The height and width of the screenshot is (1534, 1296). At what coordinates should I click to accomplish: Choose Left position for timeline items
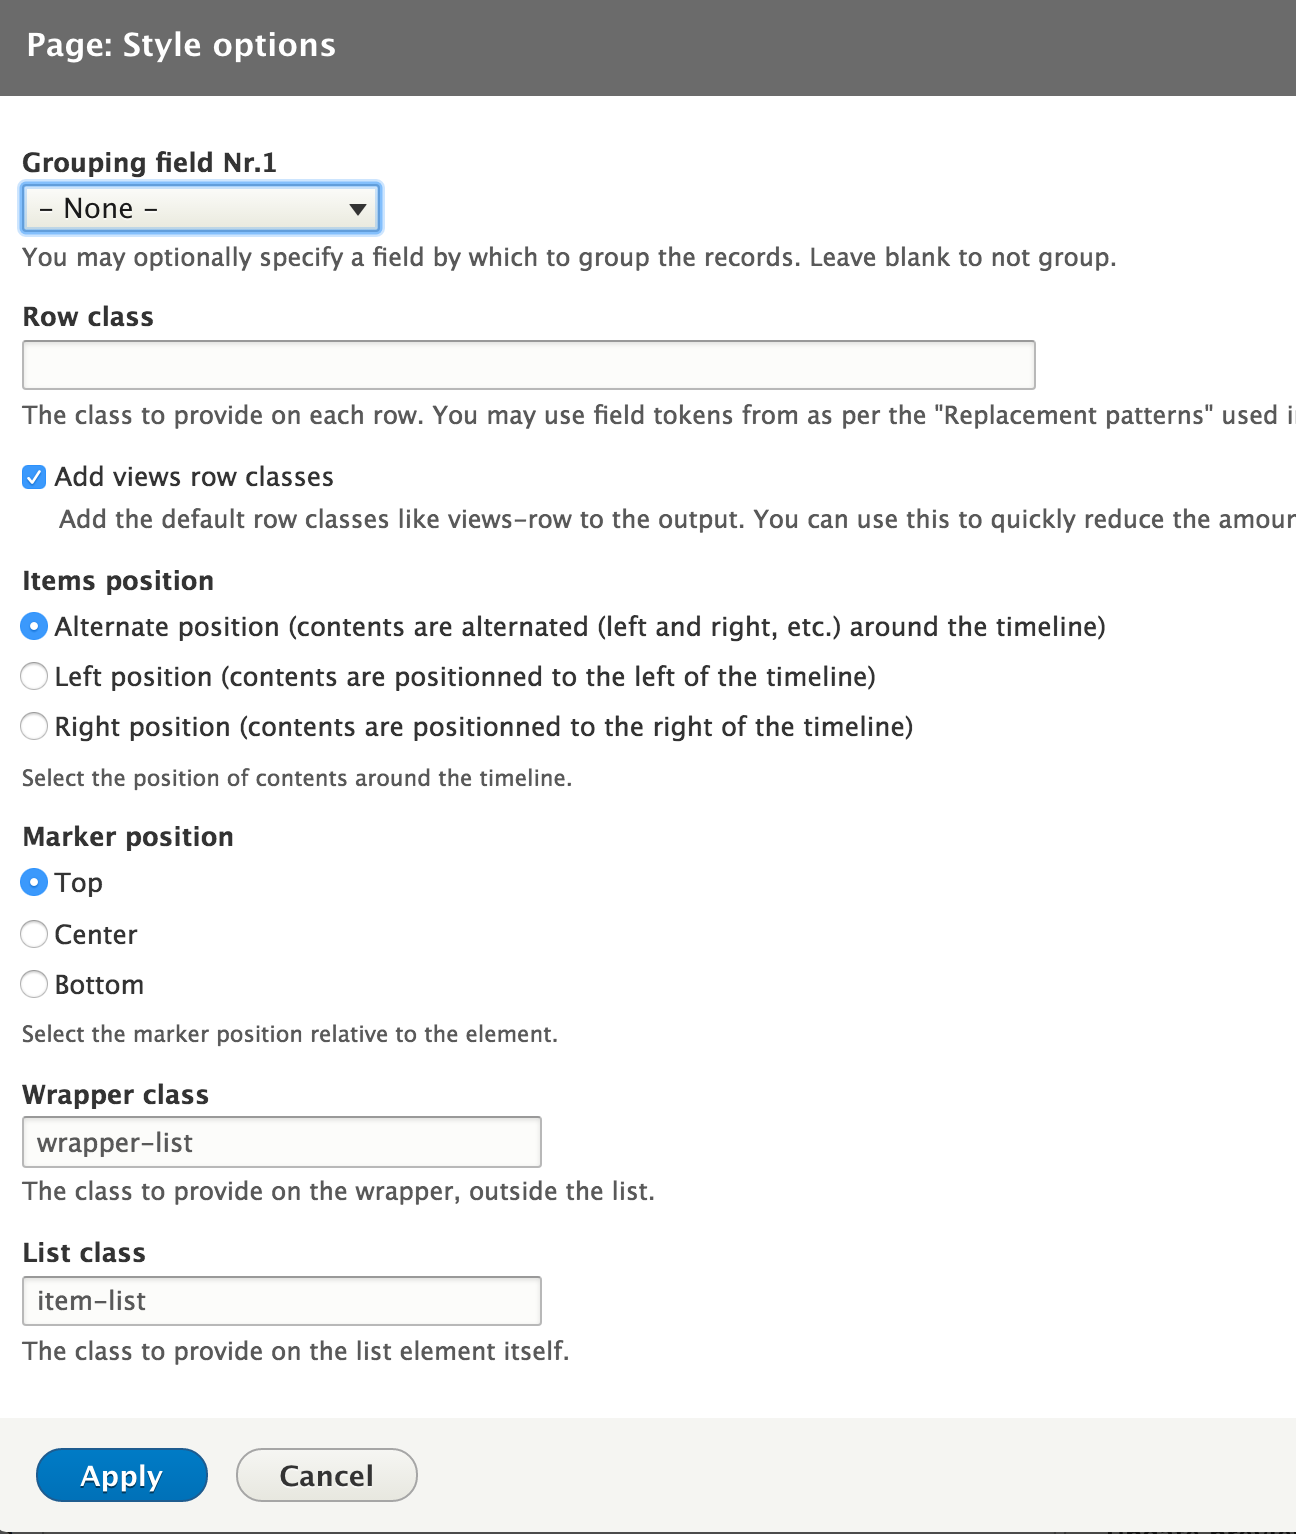[34, 677]
